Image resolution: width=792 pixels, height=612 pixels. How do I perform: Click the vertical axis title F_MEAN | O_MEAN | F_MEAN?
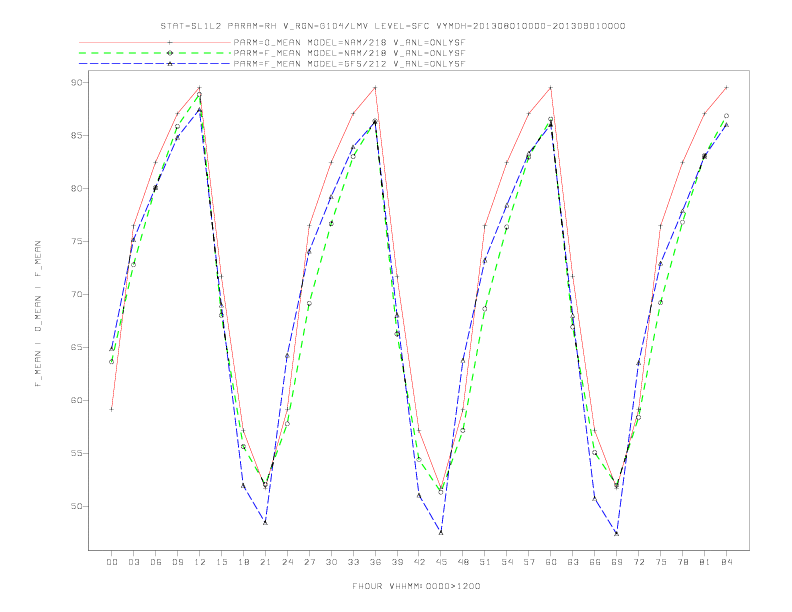click(x=38, y=314)
